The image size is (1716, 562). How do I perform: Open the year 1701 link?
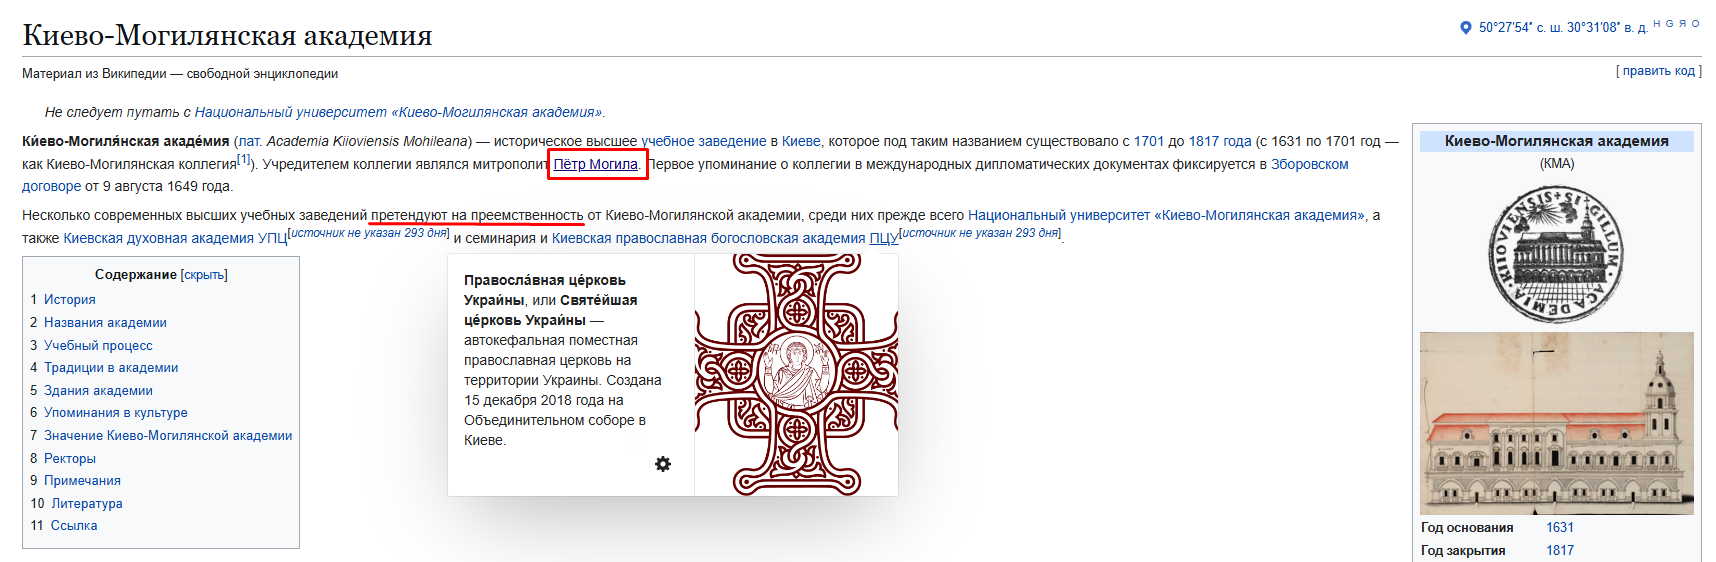click(x=1149, y=142)
